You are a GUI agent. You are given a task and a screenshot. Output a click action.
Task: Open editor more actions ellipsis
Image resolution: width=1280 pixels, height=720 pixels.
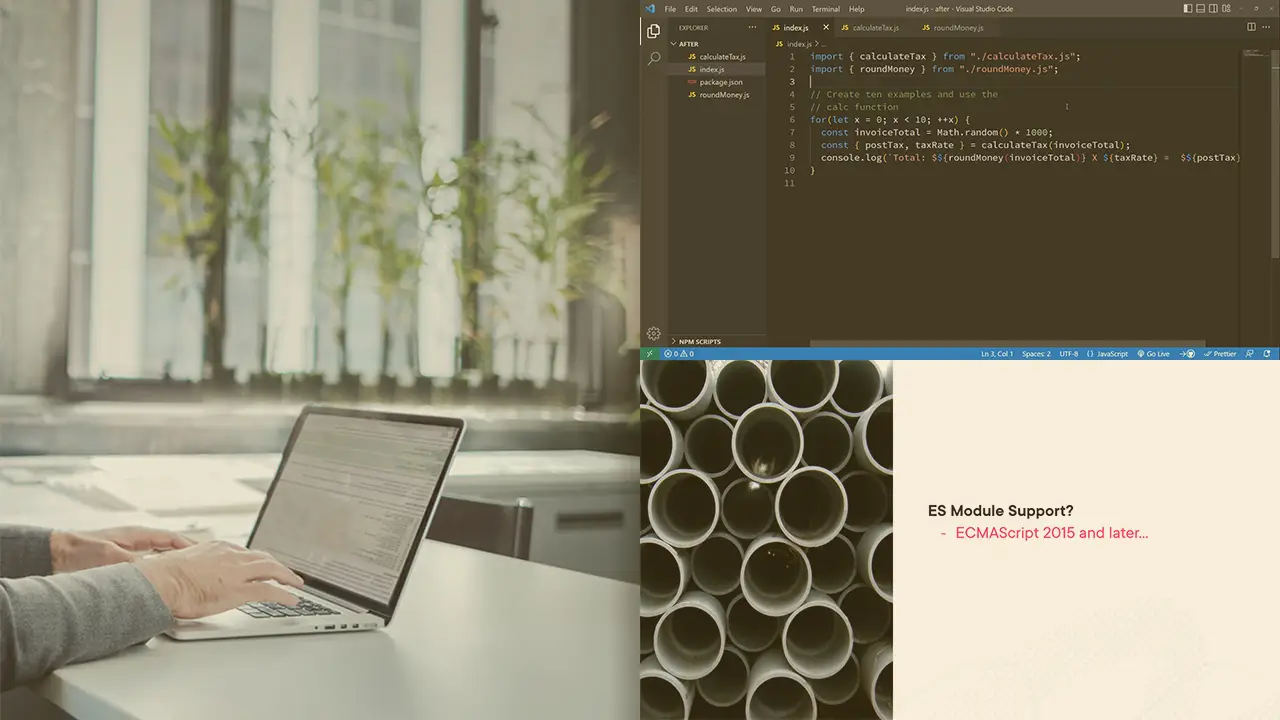coord(1267,27)
